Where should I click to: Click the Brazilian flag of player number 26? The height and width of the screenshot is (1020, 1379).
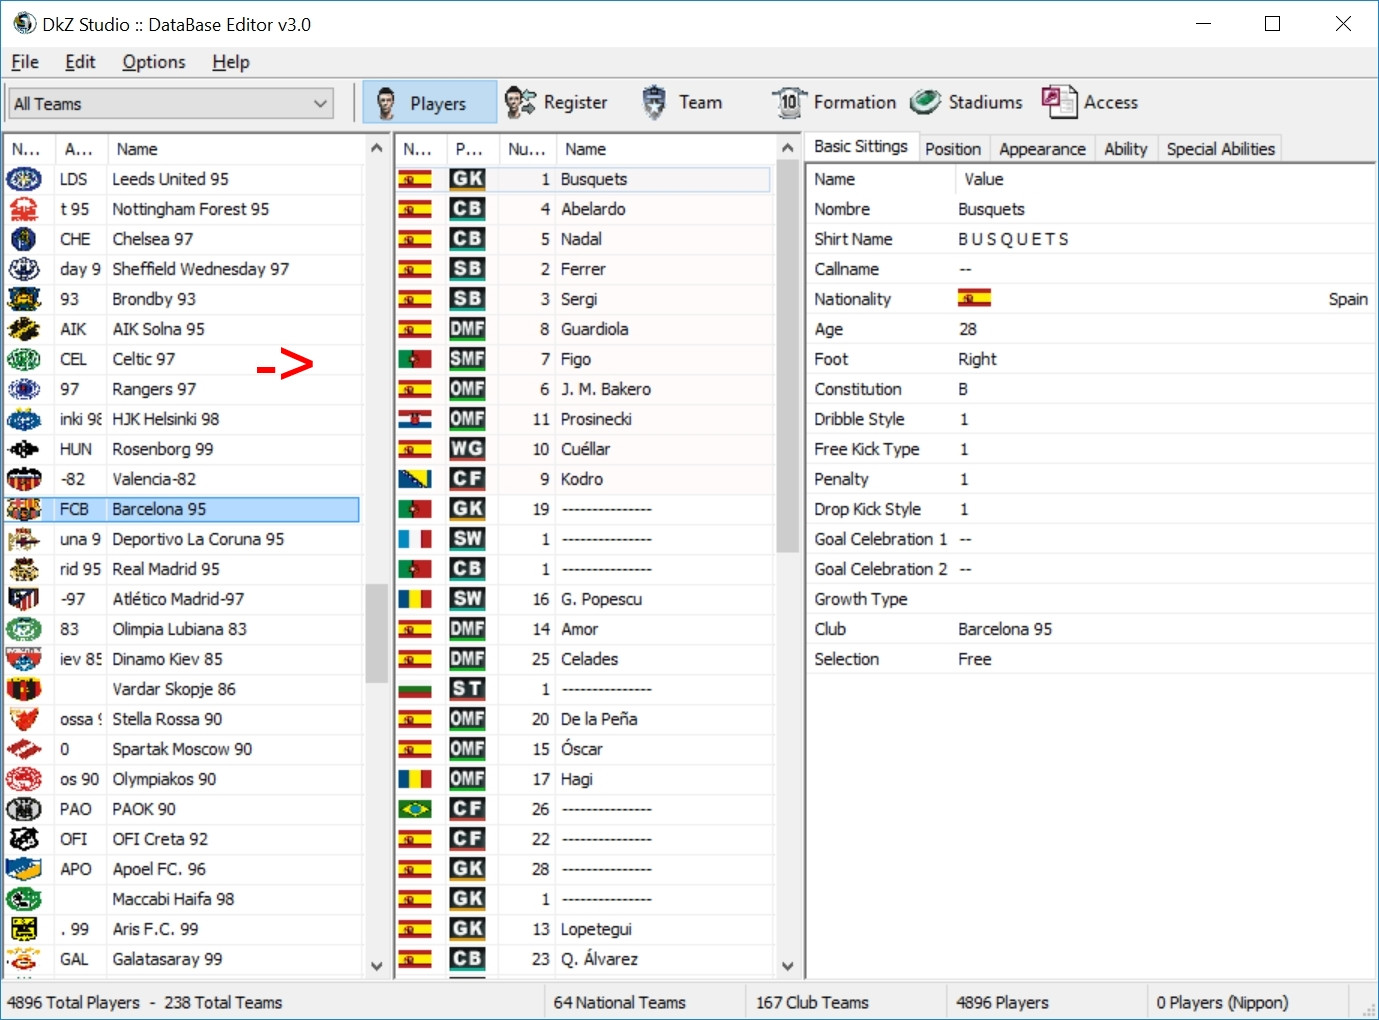pos(415,809)
